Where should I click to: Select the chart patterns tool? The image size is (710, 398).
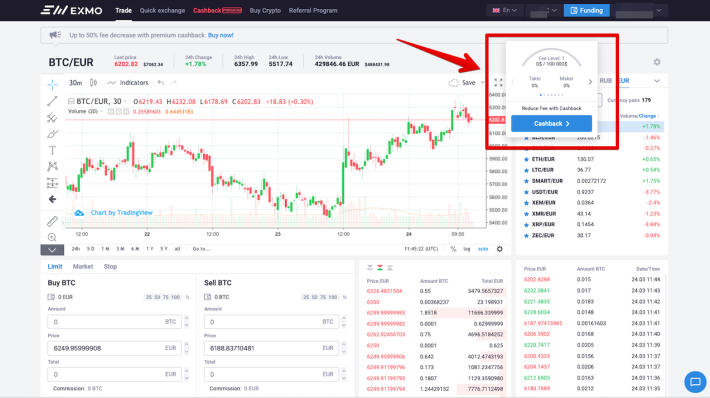click(53, 166)
